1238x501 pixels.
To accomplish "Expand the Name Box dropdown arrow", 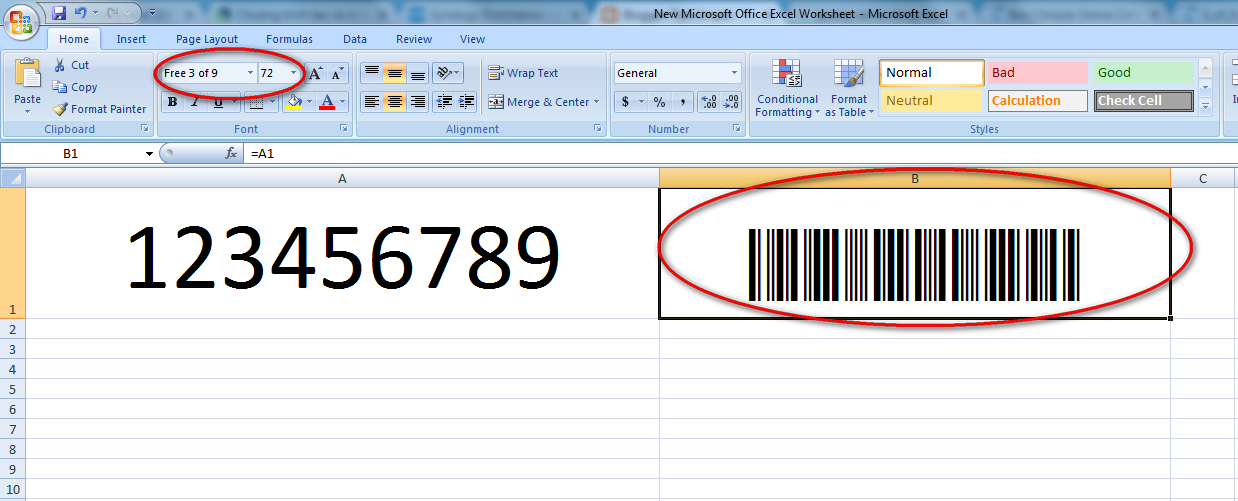I will click(149, 153).
